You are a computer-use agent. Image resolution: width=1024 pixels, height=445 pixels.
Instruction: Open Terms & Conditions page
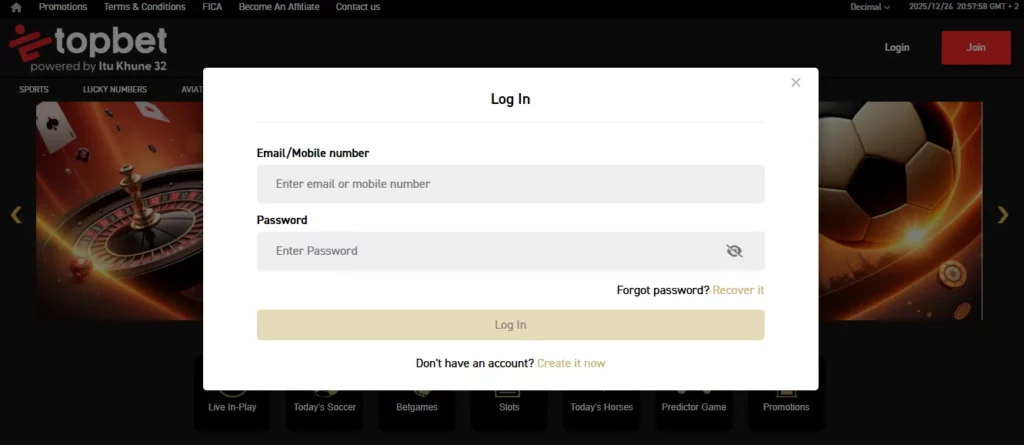144,7
